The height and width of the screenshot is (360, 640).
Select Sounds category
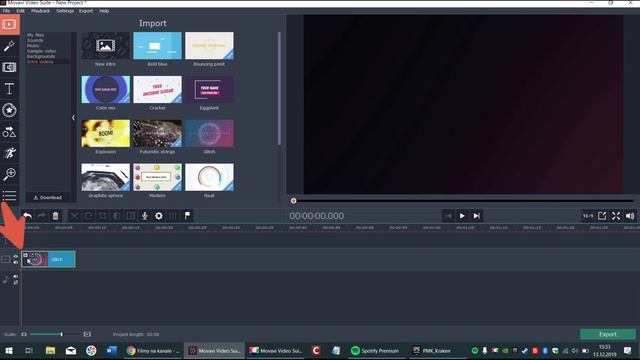(x=35, y=40)
